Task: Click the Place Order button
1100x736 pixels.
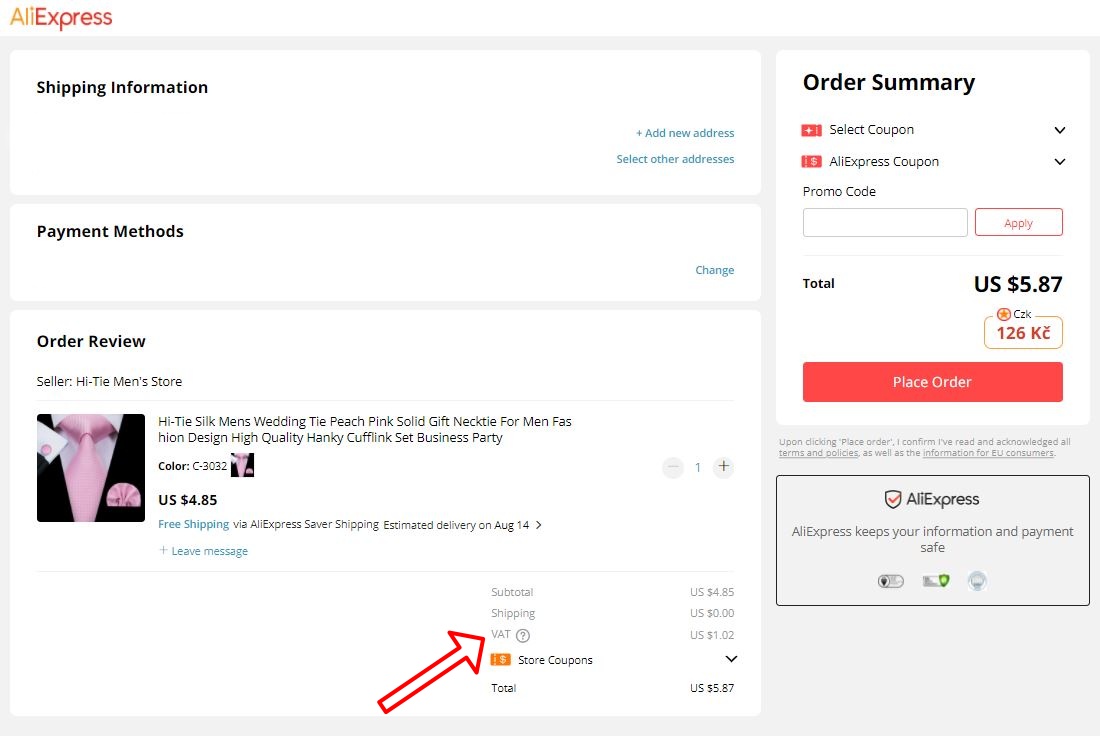Action: coord(932,382)
